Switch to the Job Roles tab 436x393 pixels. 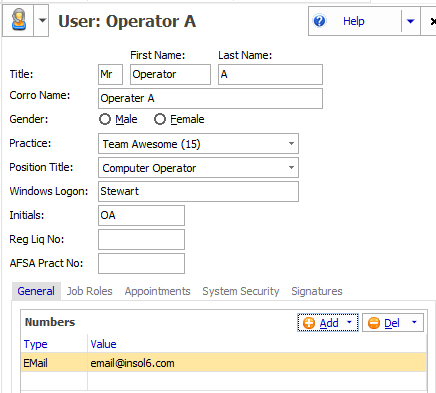[90, 291]
